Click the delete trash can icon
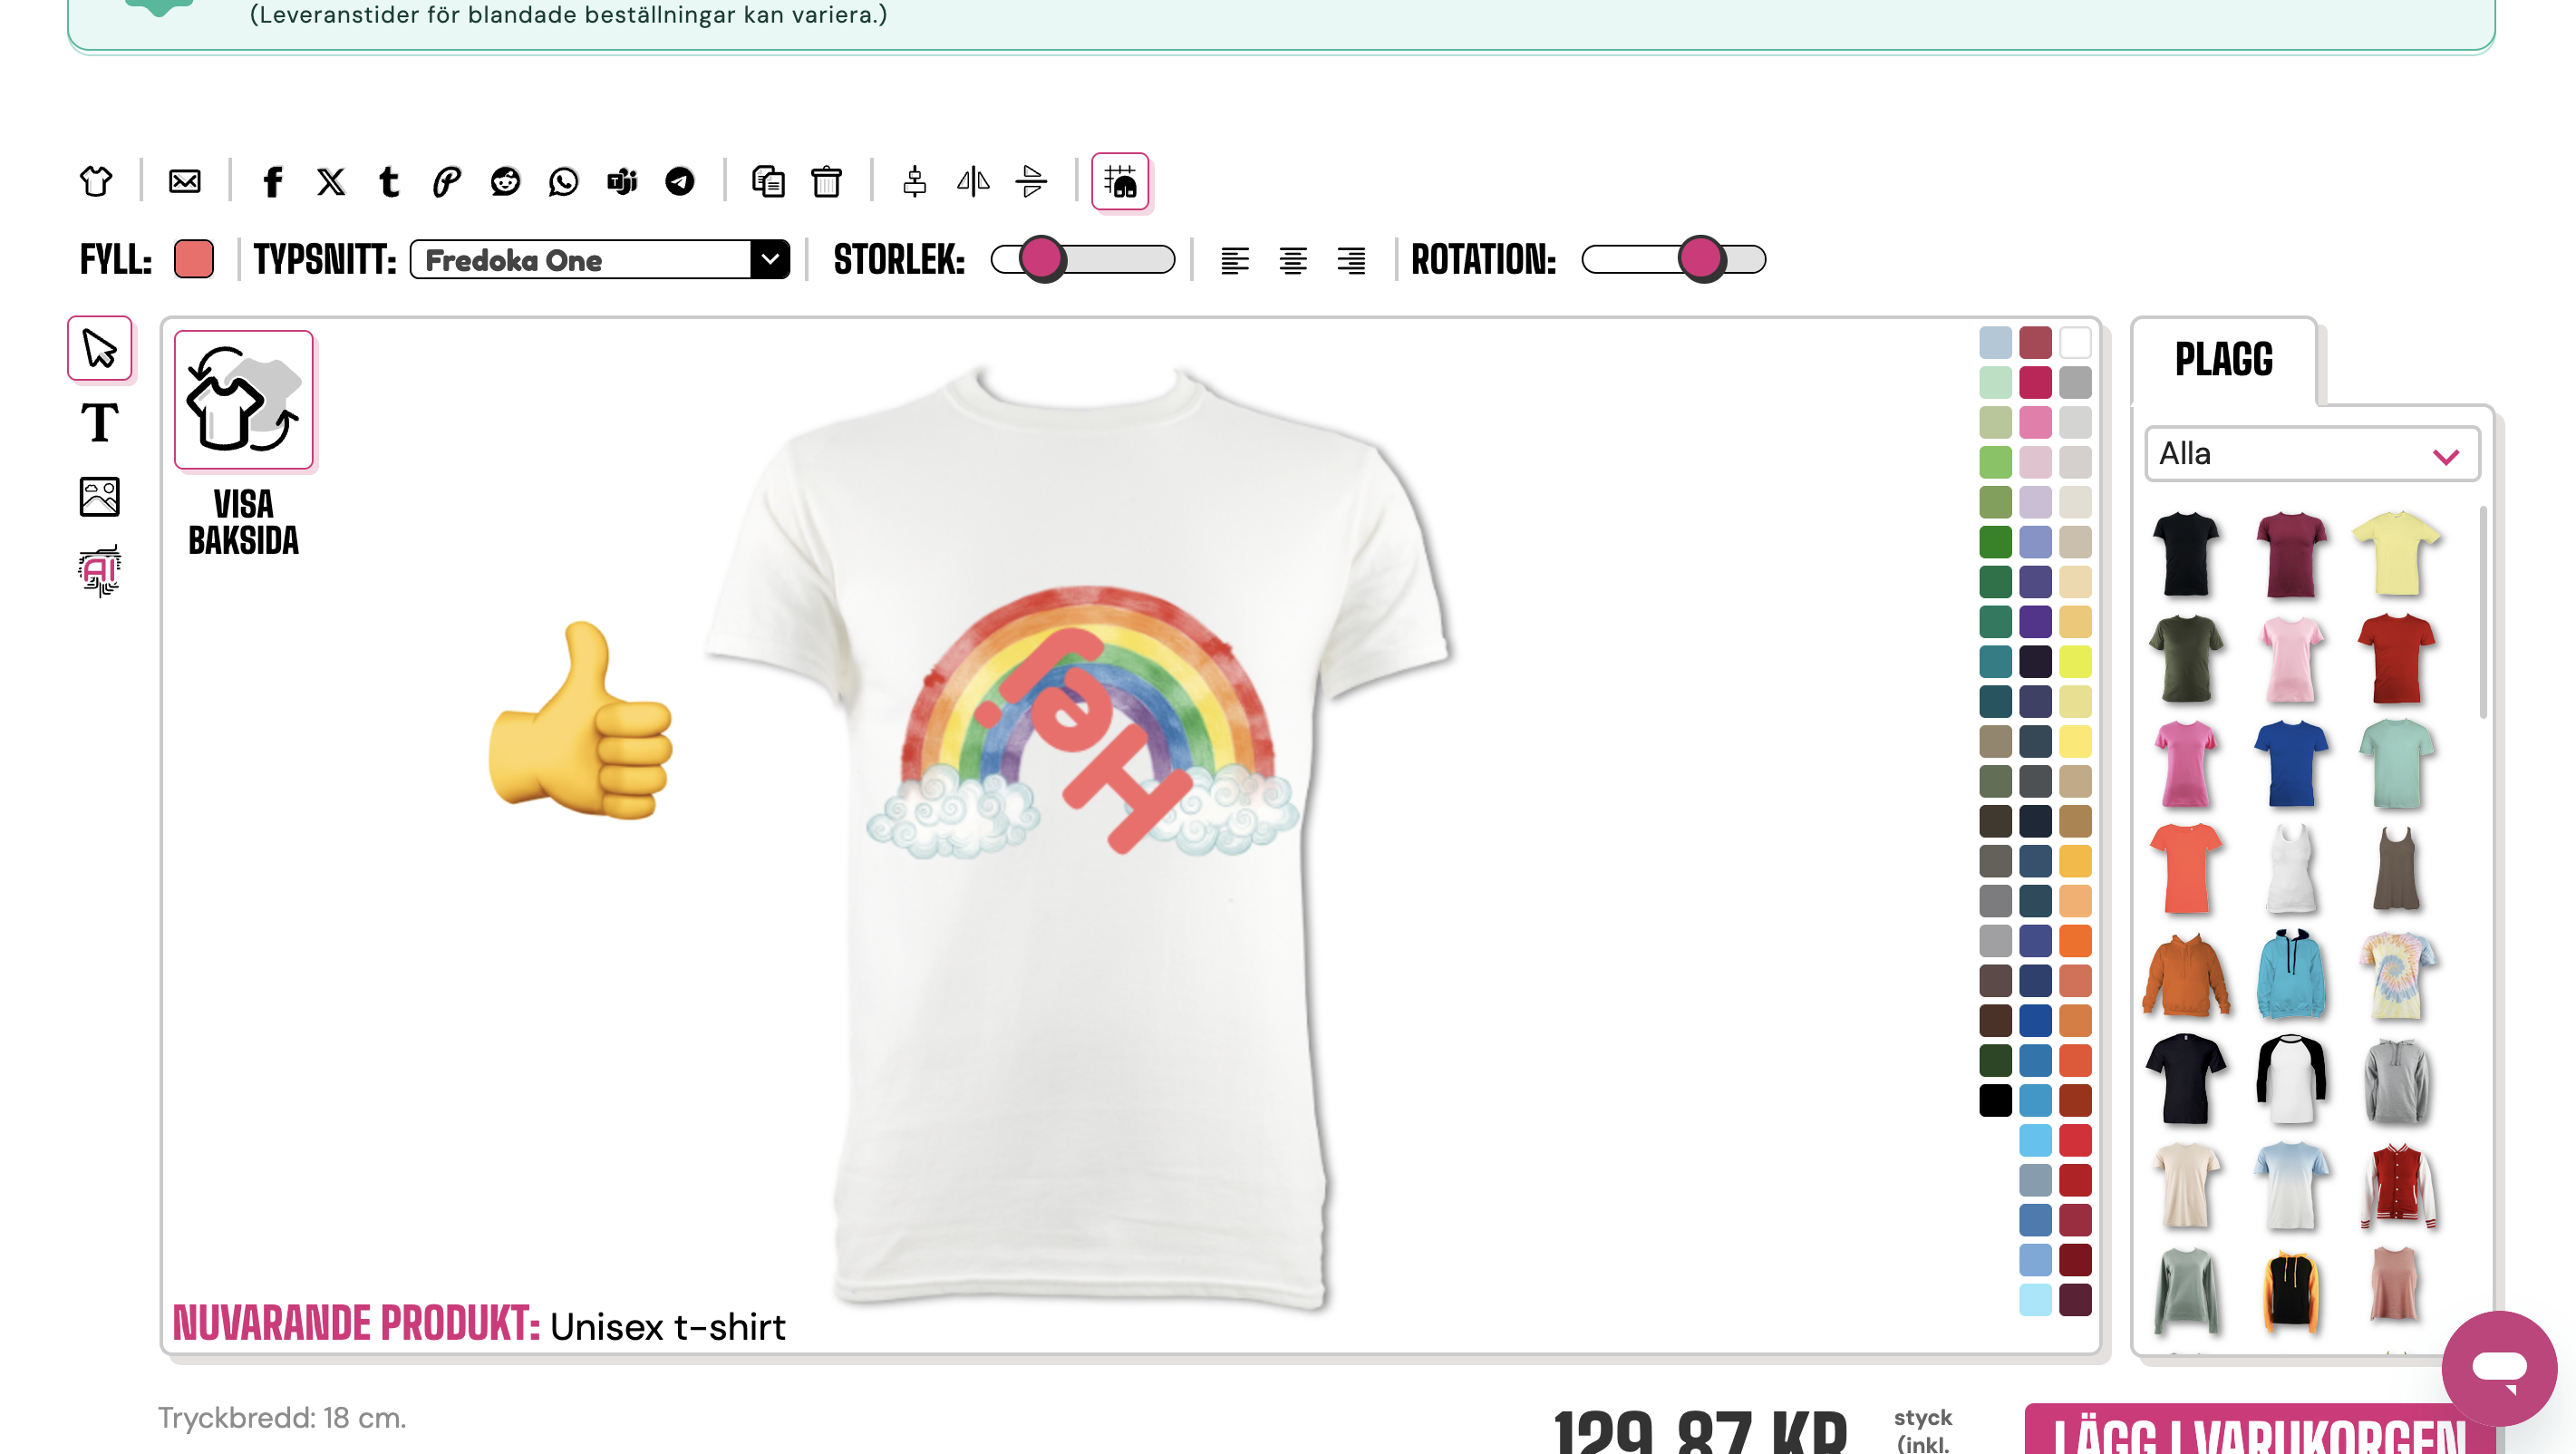Viewport: 2576px width, 1454px height. pos(826,181)
